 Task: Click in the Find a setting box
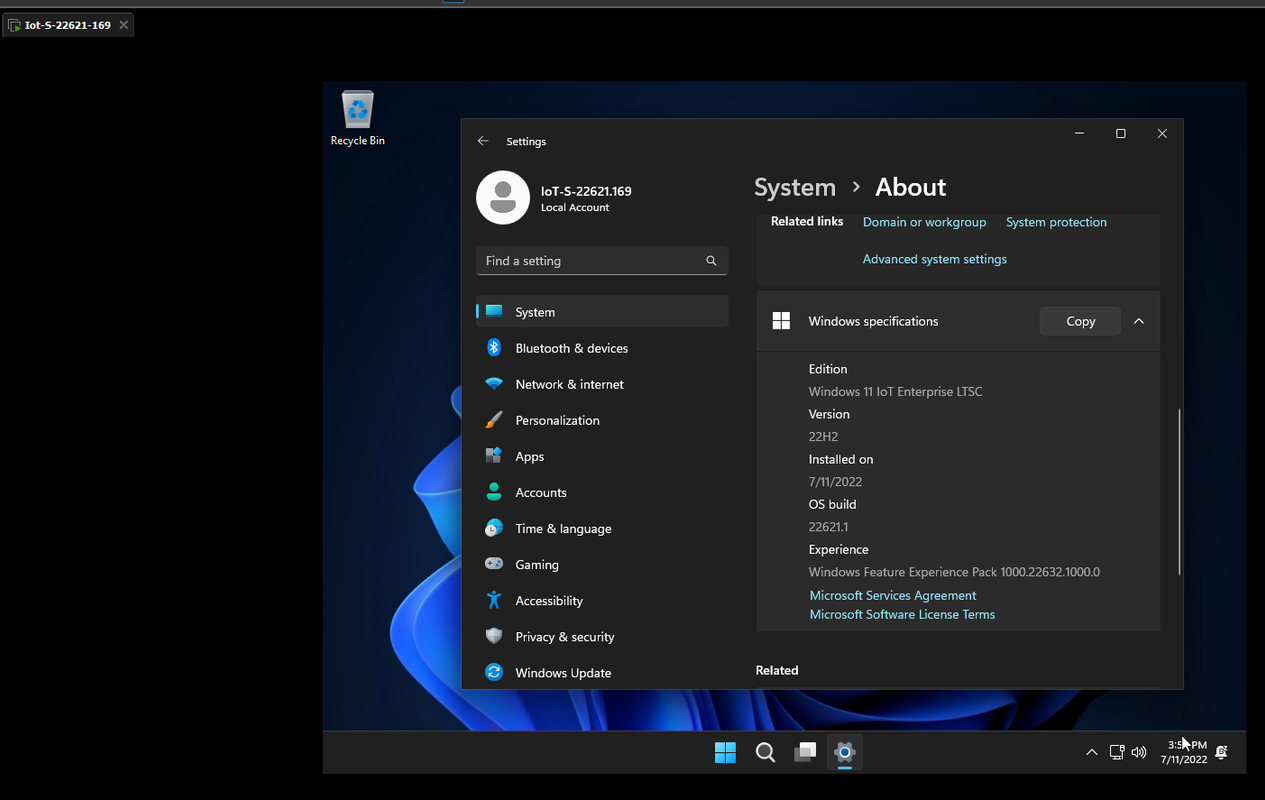pyautogui.click(x=602, y=261)
